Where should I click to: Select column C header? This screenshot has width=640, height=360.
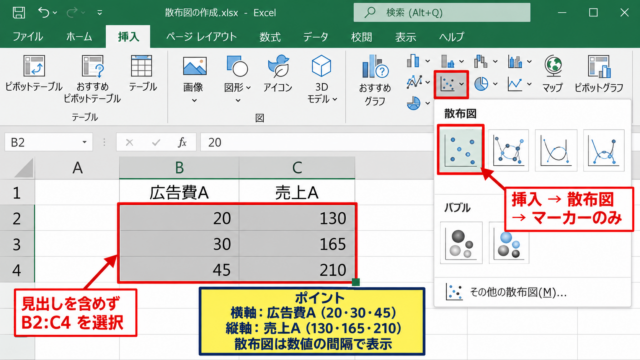pyautogui.click(x=297, y=168)
